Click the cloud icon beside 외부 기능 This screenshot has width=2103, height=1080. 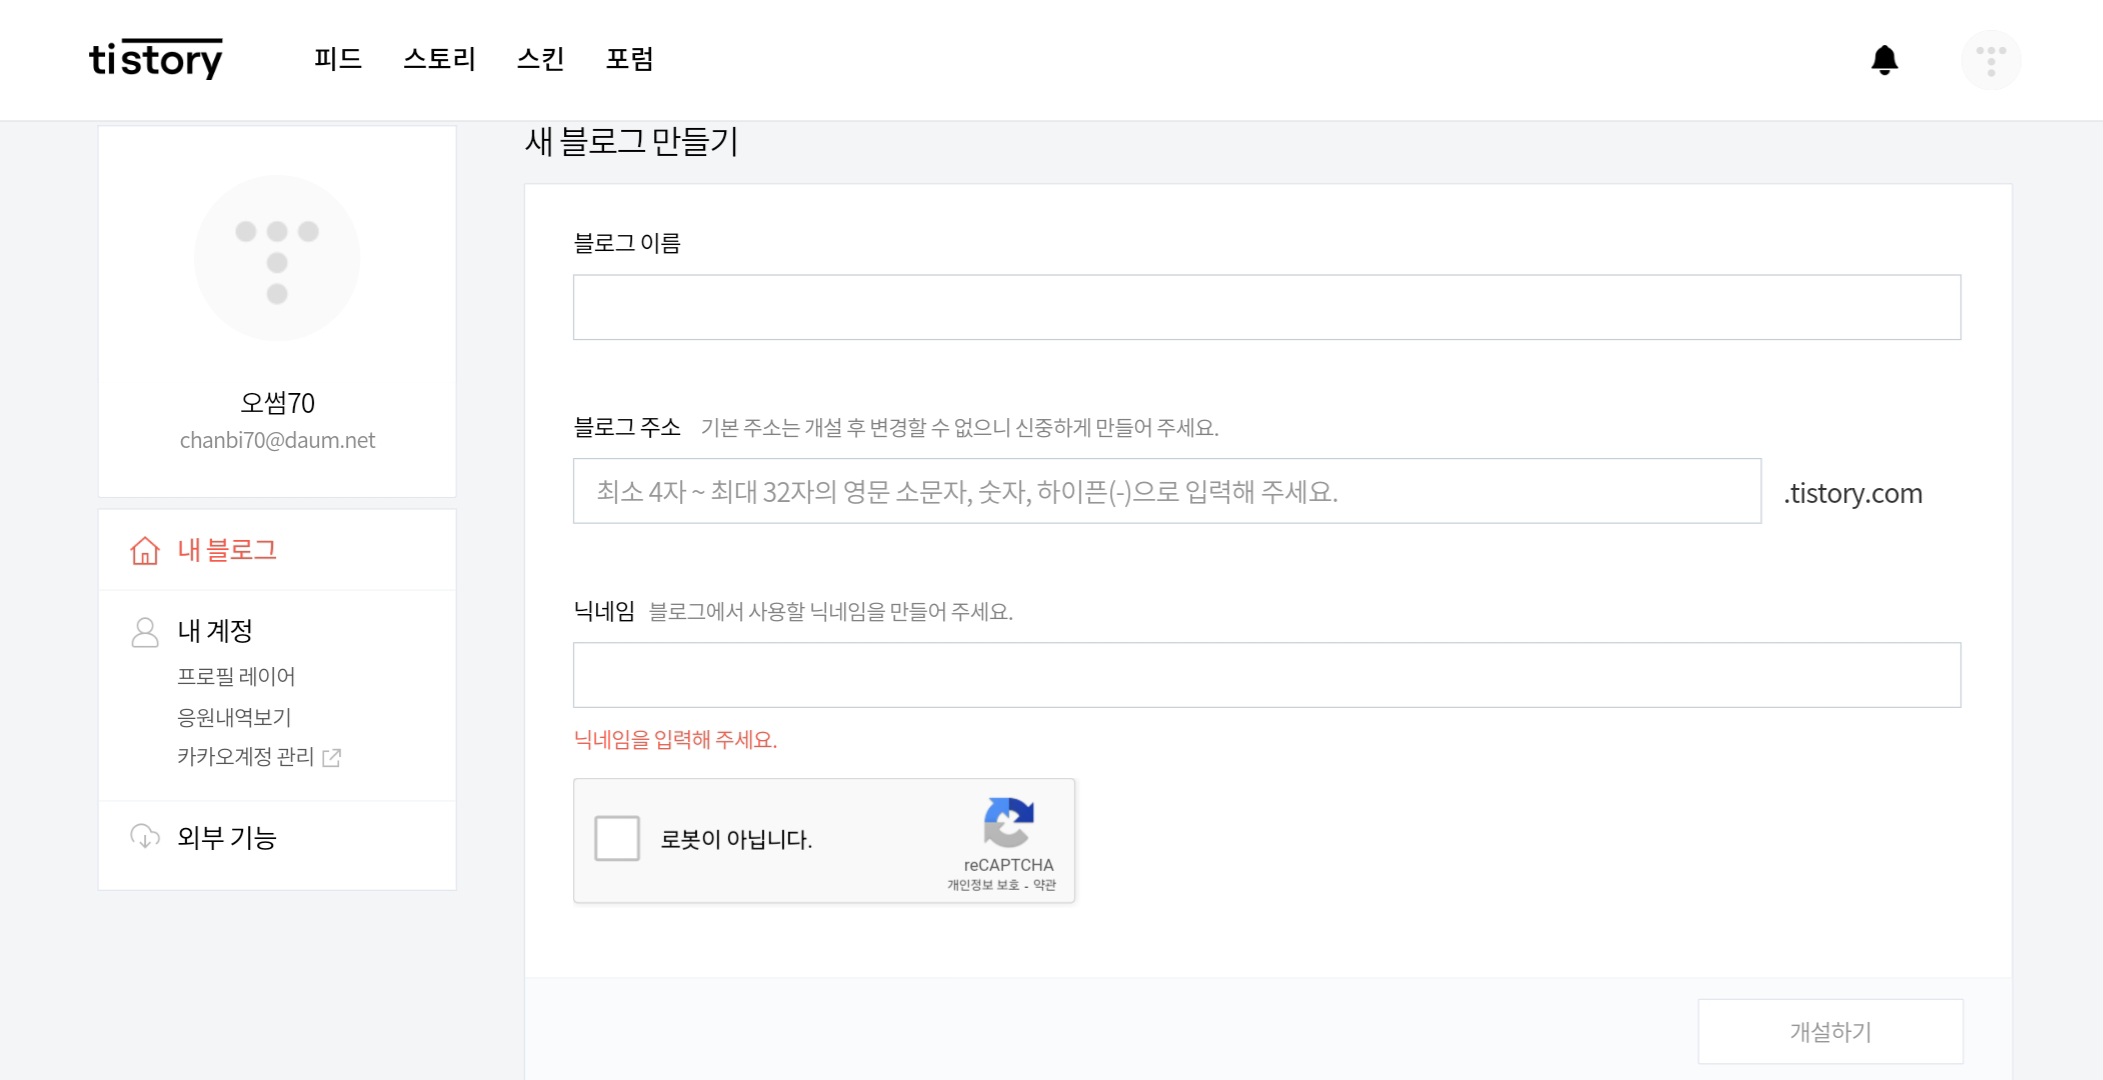click(145, 837)
